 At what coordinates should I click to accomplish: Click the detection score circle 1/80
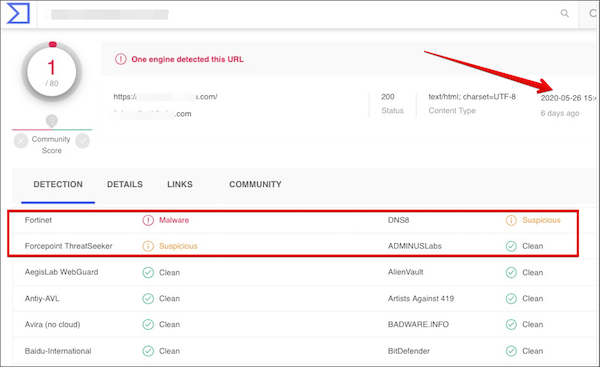(x=52, y=72)
